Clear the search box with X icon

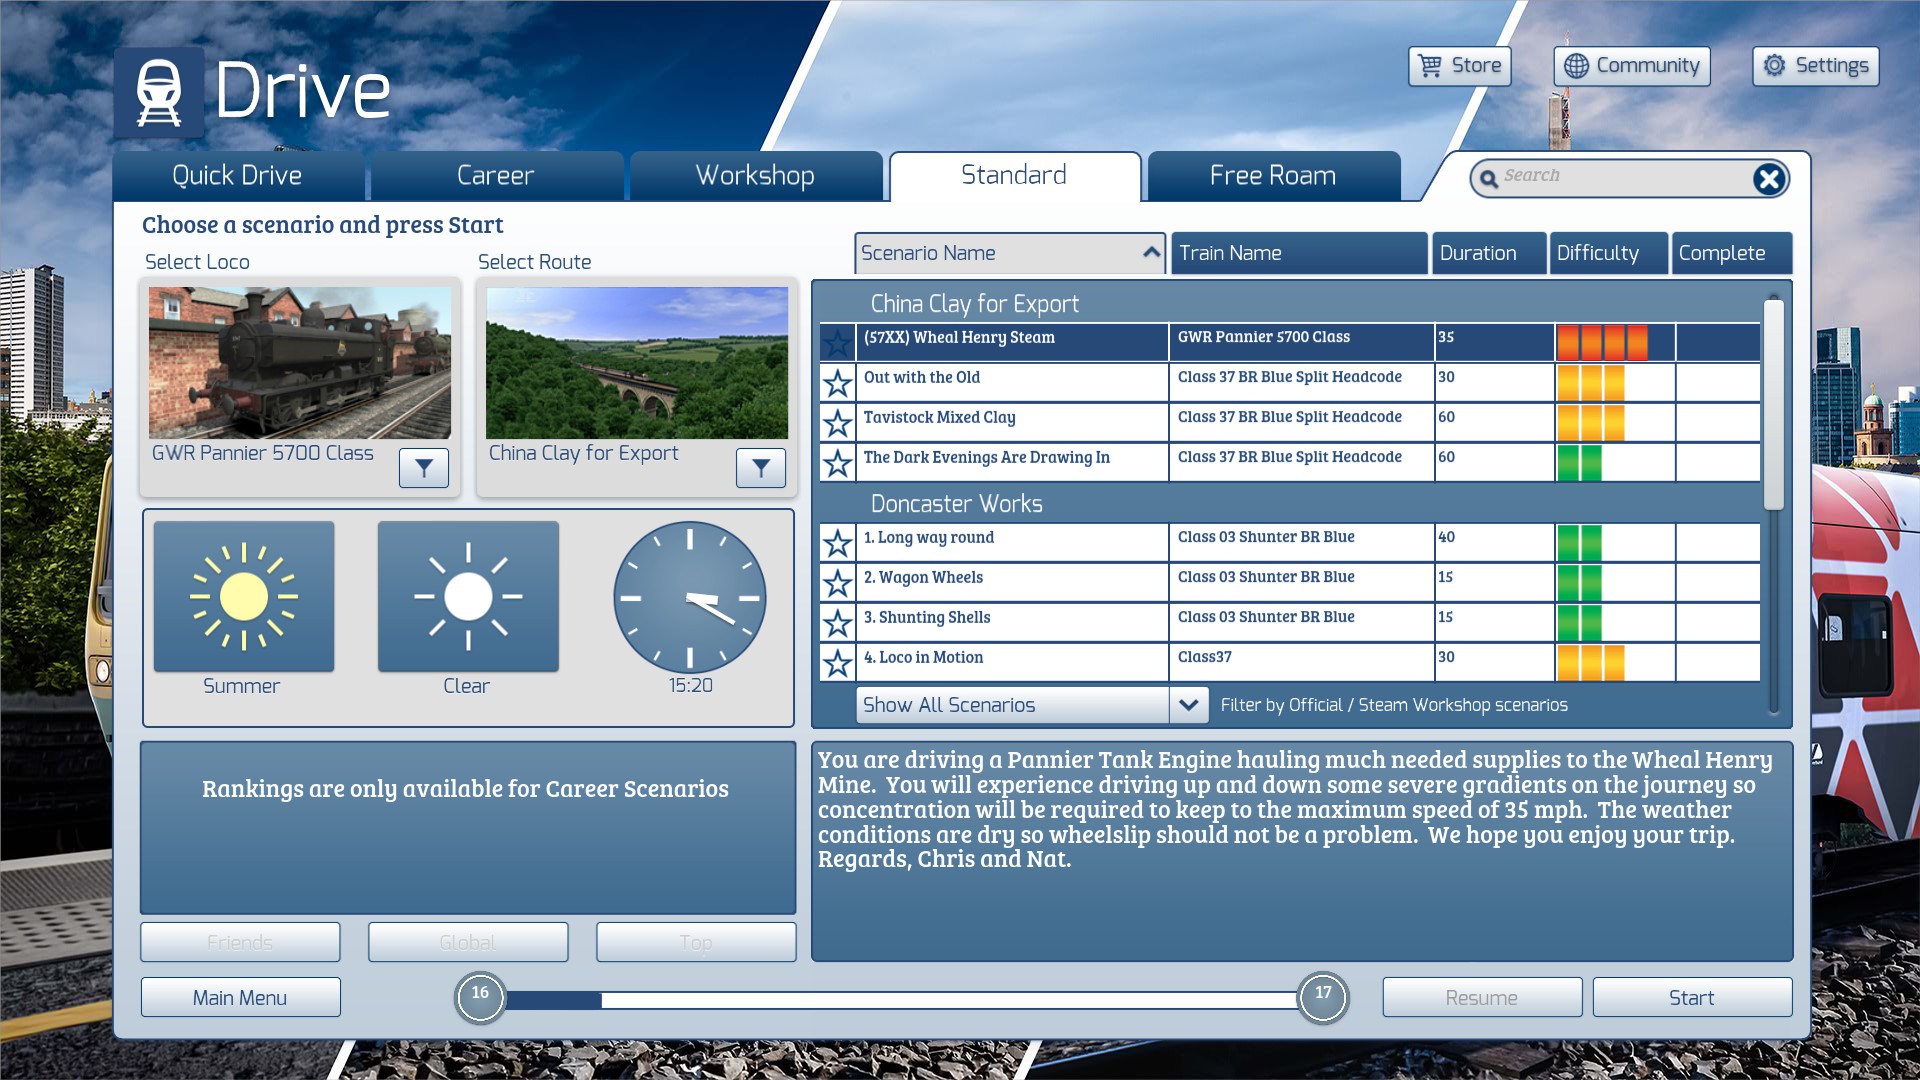(1768, 179)
